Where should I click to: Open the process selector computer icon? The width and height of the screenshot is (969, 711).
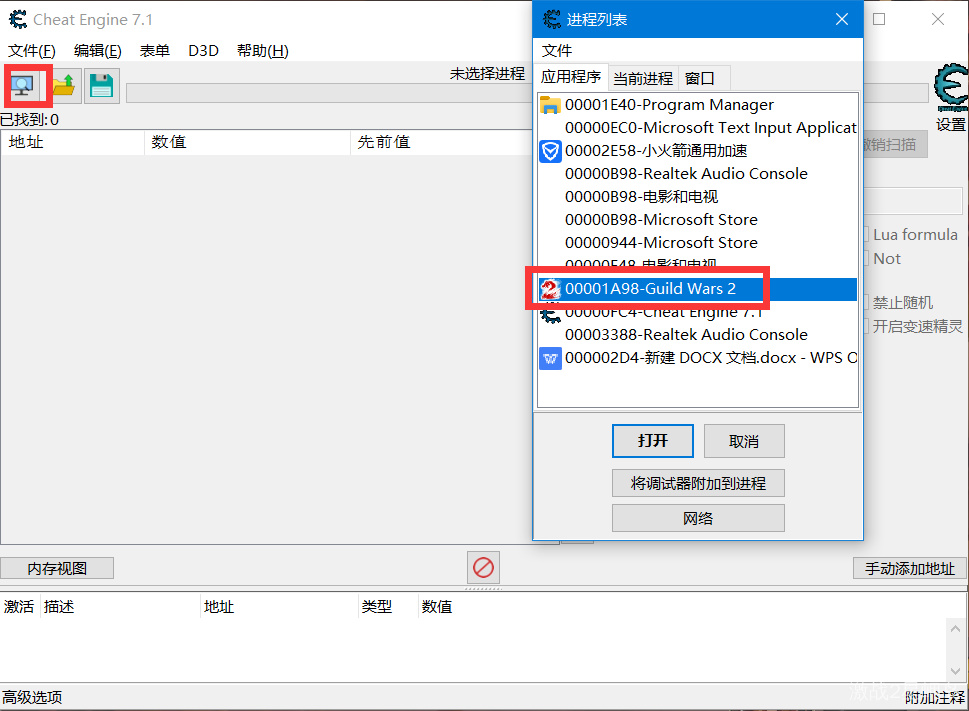click(x=23, y=85)
